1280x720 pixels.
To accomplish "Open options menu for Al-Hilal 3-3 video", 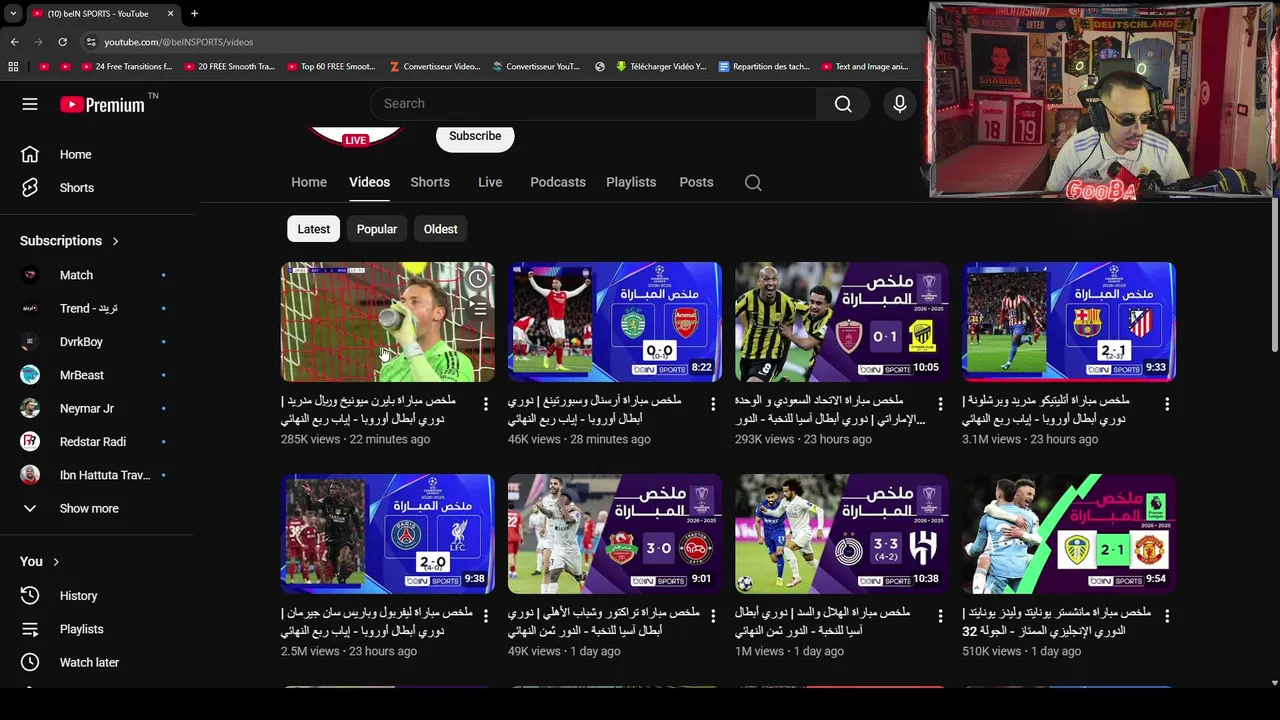I will (x=940, y=616).
